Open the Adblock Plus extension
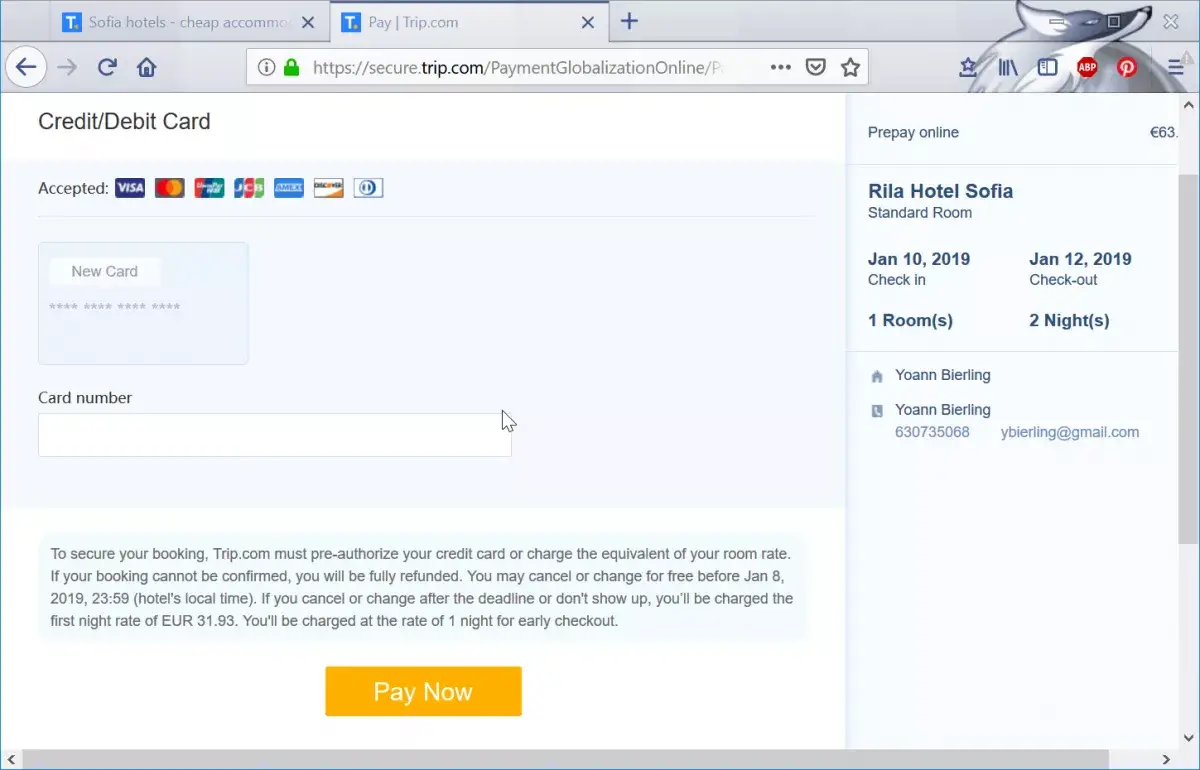Image resolution: width=1200 pixels, height=770 pixels. (x=1087, y=67)
